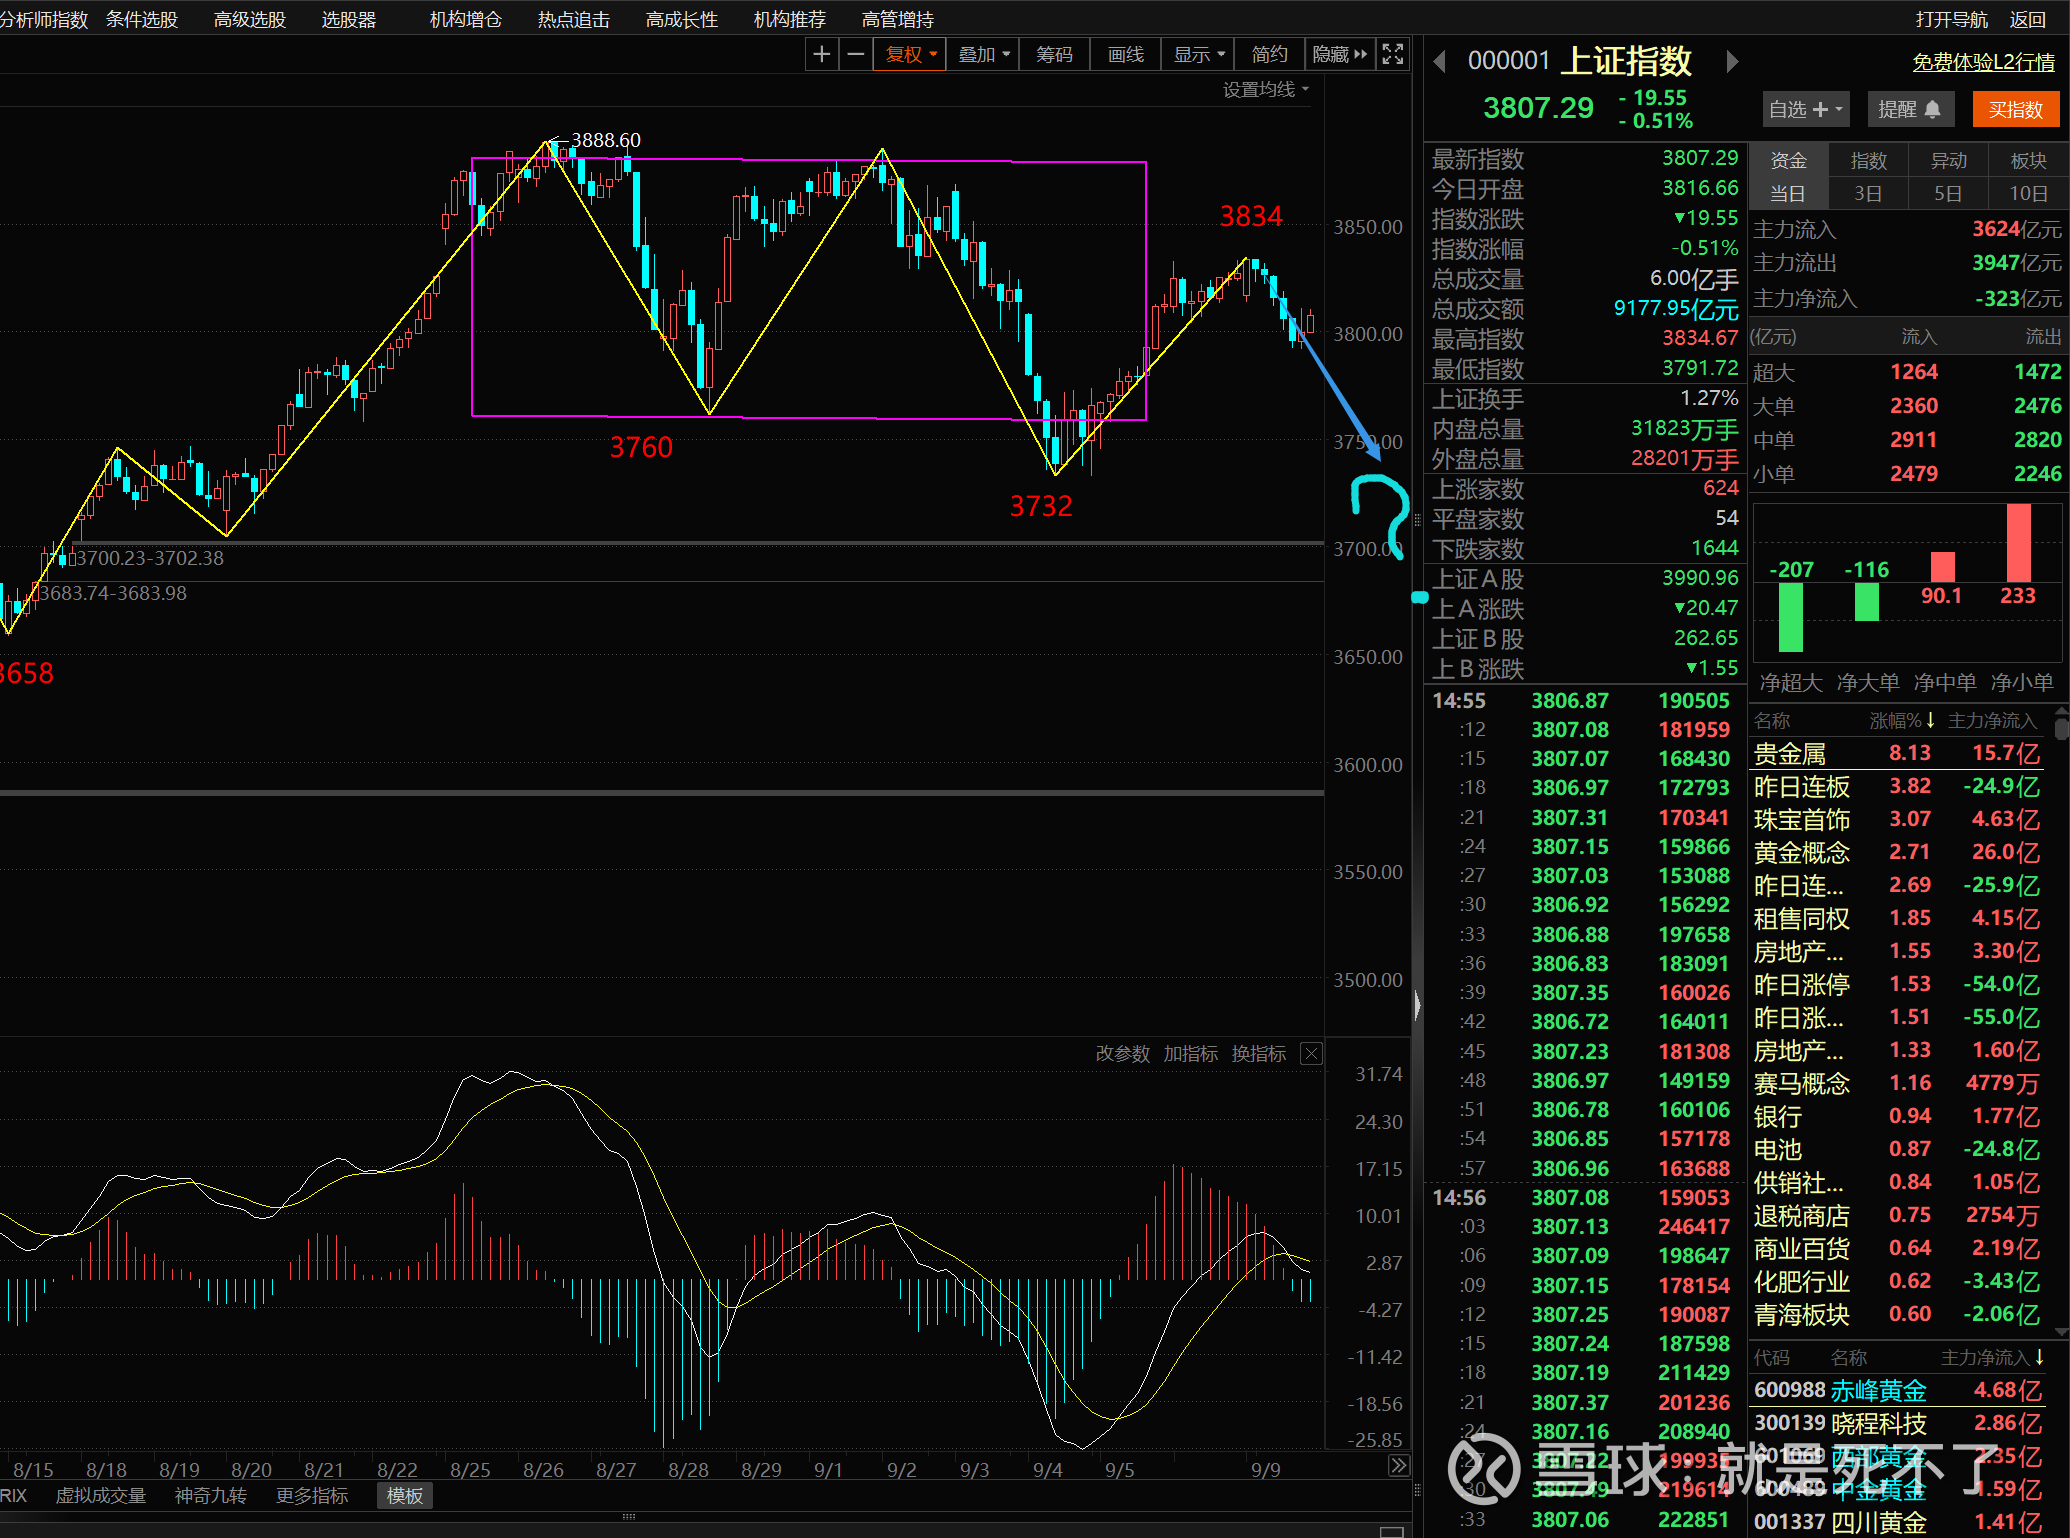2070x1538 pixels.
Task: Switch to the 板块 tab
Action: click(x=2028, y=161)
